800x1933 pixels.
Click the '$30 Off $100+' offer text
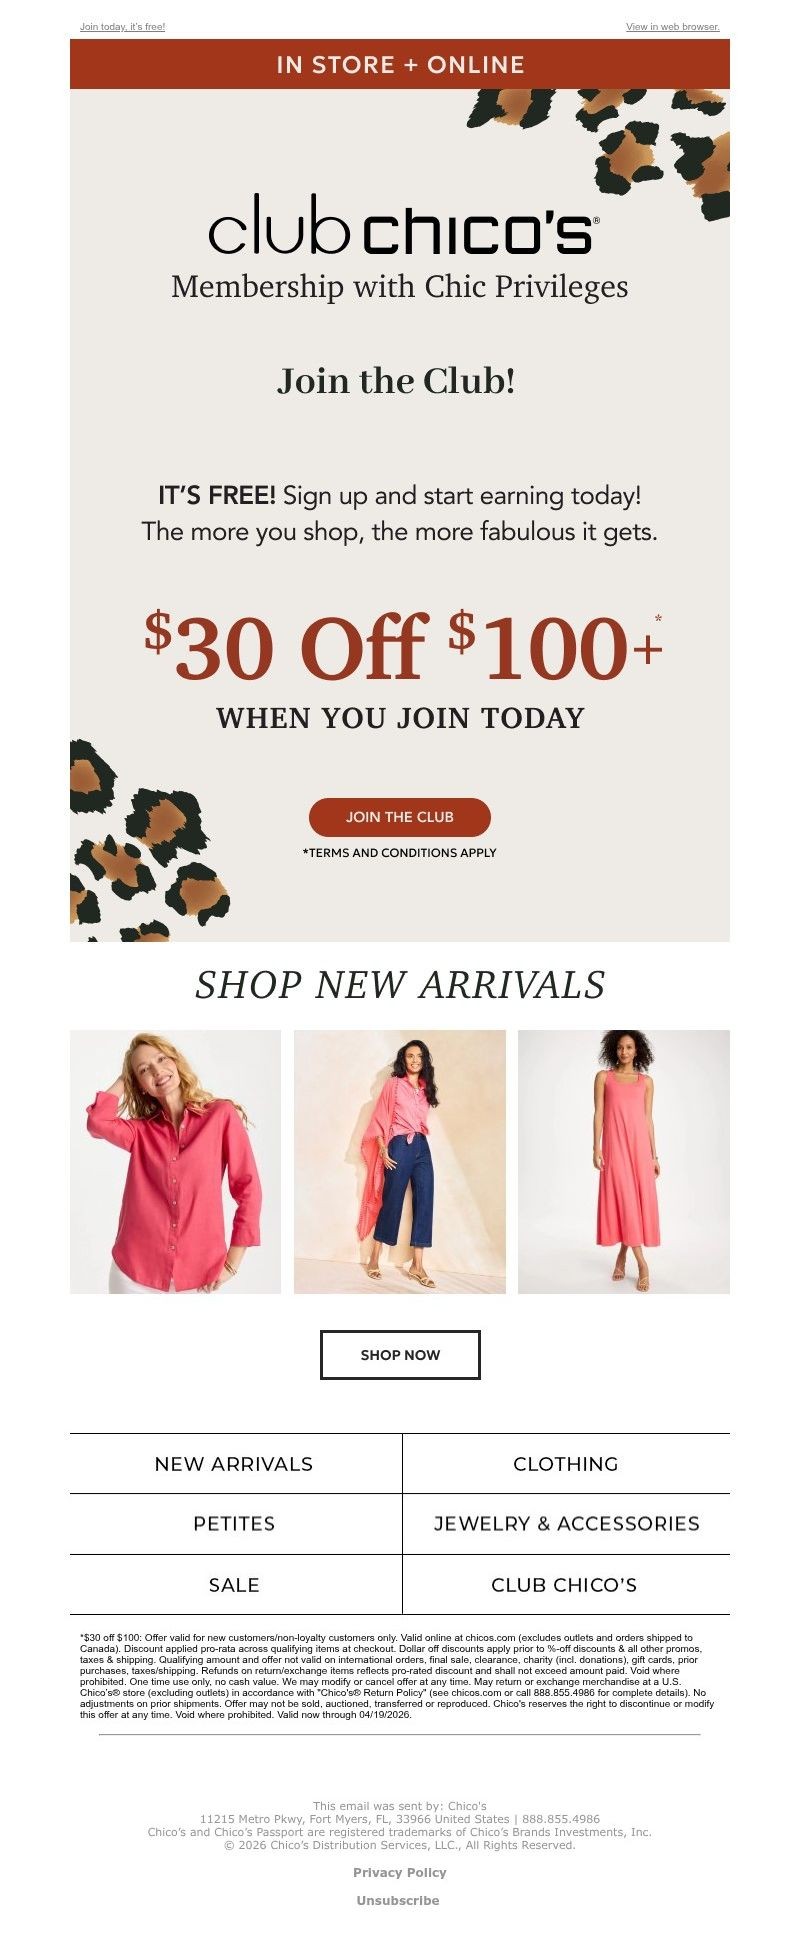tap(403, 646)
